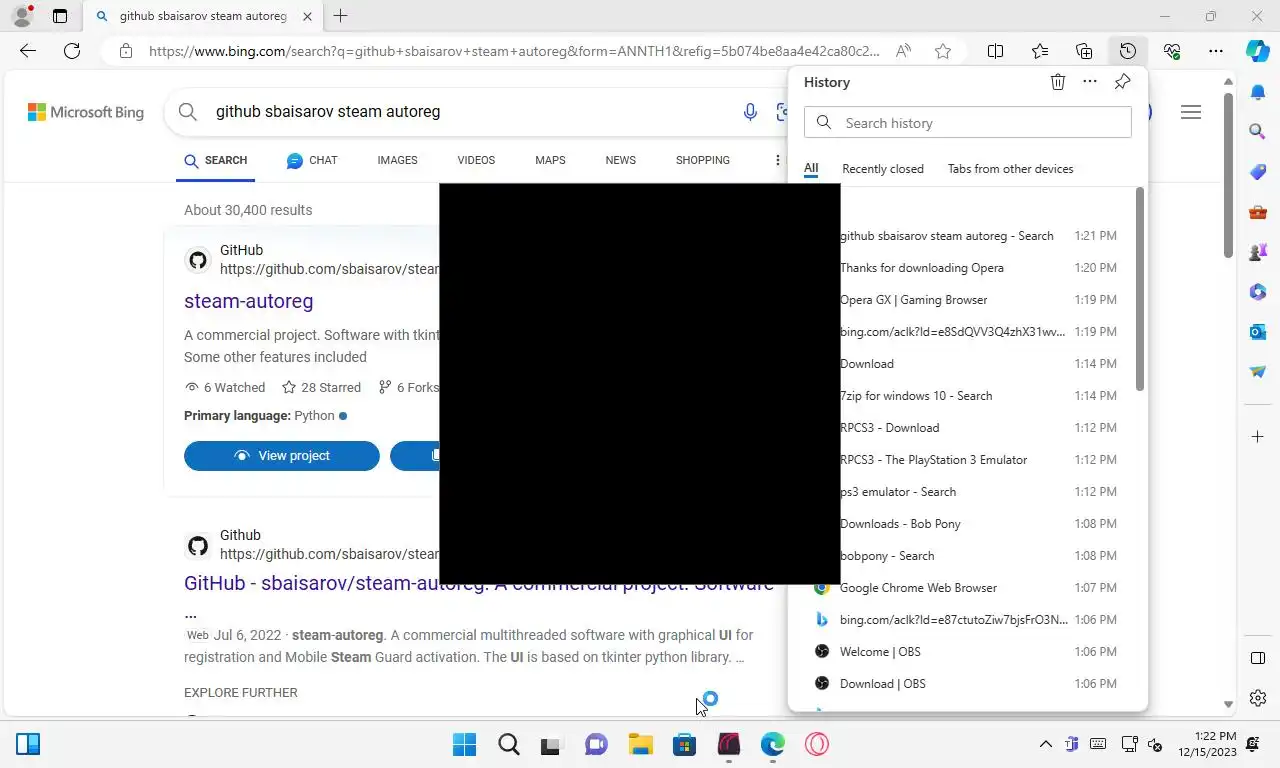Open sidebar Games chess icon
The width and height of the screenshot is (1280, 768).
pos(1258,252)
